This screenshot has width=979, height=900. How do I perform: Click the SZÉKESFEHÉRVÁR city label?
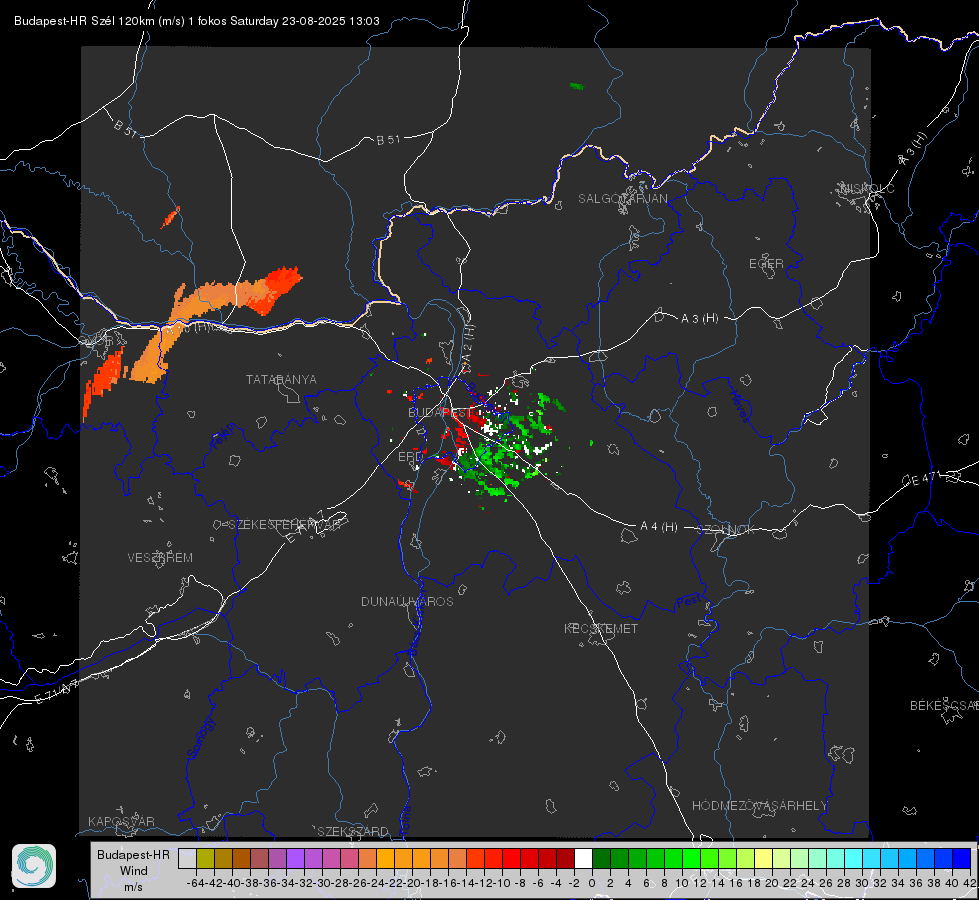click(x=284, y=525)
